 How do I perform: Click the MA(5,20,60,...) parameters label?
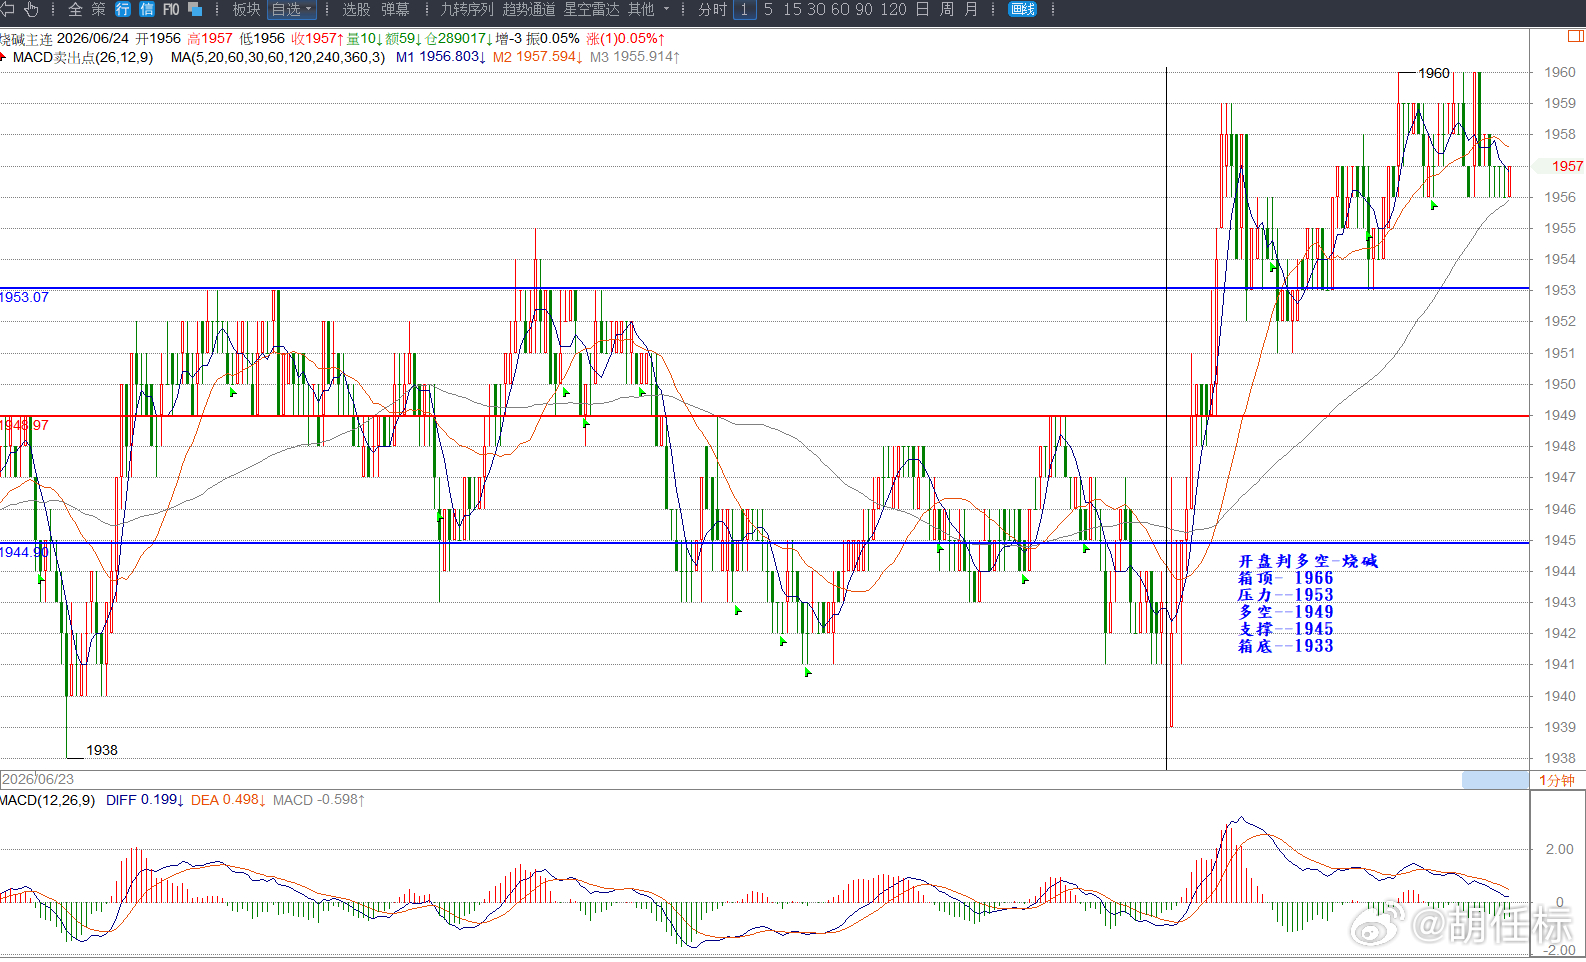click(278, 57)
